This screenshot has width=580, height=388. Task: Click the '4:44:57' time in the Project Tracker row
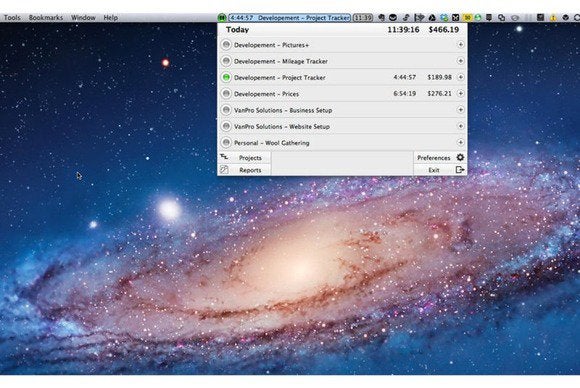pos(404,77)
